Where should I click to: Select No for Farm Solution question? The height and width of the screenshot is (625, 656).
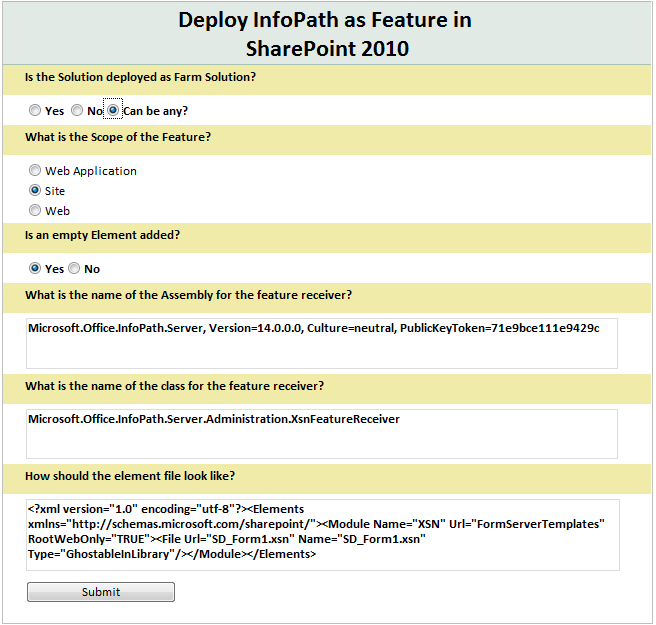(77, 110)
